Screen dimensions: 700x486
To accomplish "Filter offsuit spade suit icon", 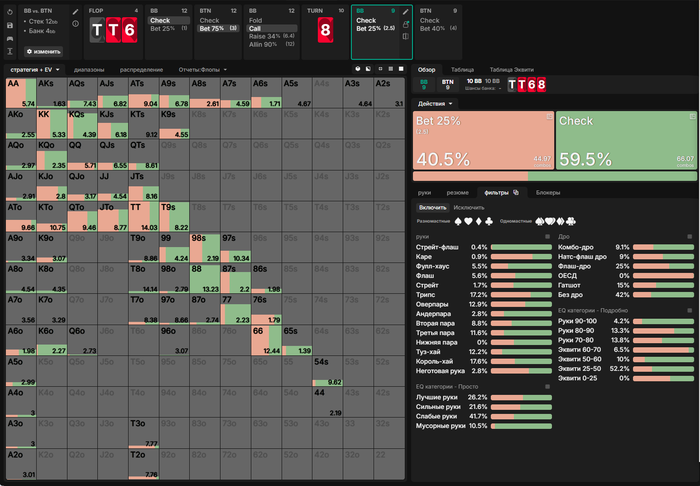I will (x=458, y=221).
